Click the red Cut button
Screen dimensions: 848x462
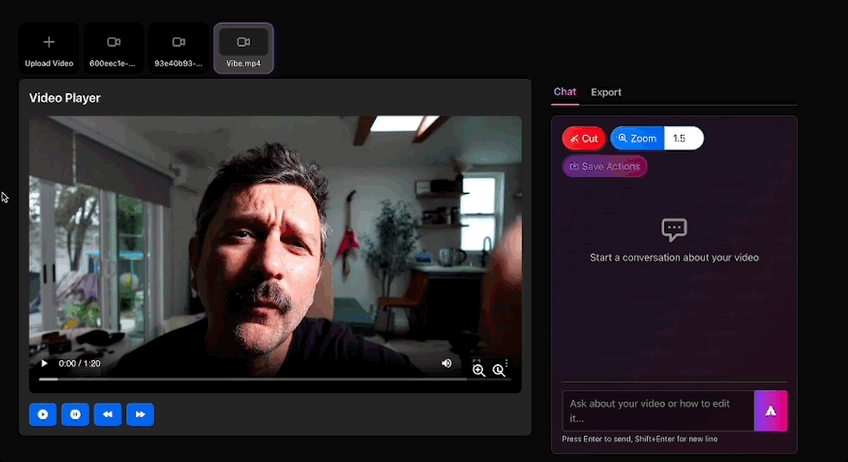(584, 138)
